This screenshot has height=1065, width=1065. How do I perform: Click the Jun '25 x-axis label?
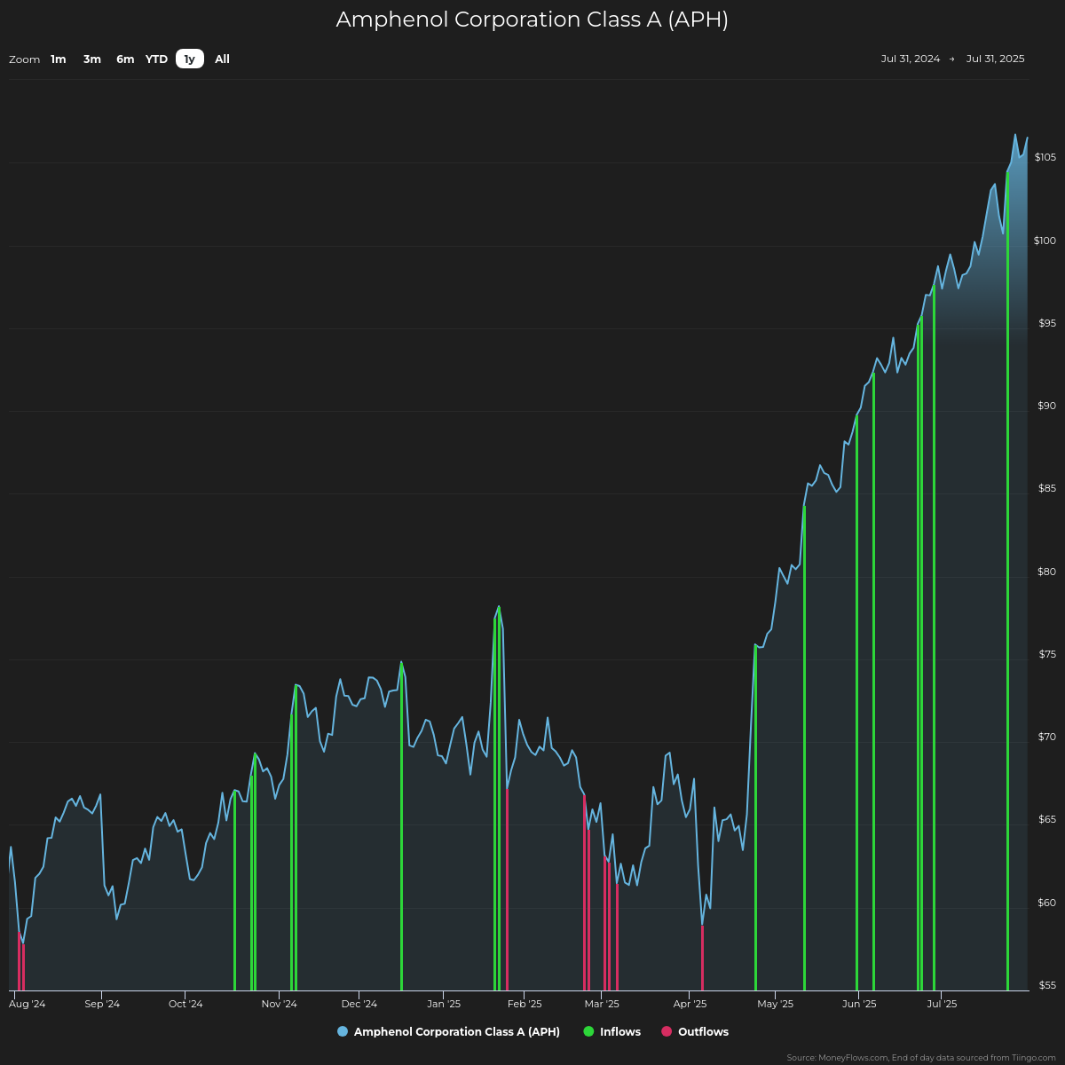coord(859,1004)
